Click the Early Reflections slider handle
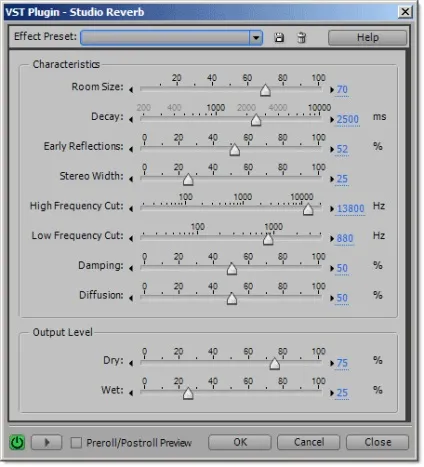This screenshot has height=467, width=424. coord(235,150)
